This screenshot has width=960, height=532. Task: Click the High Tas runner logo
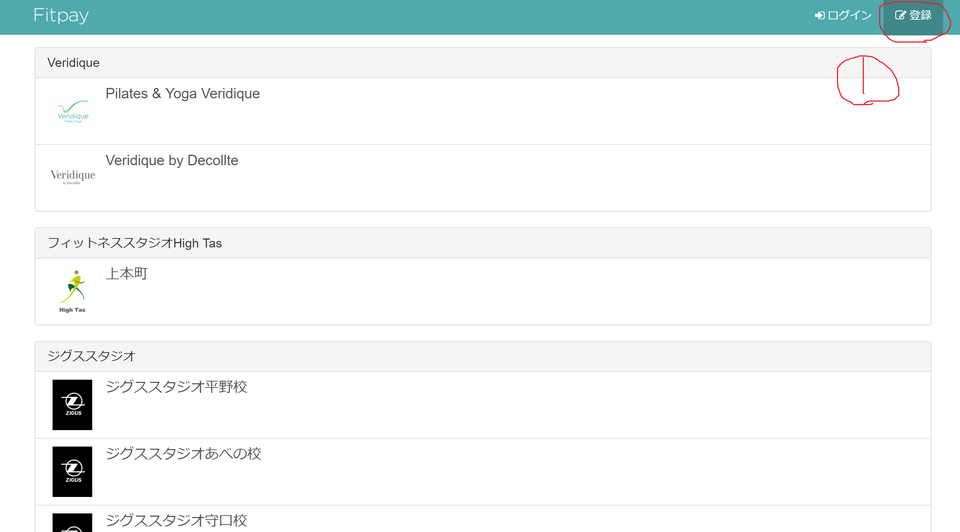coord(73,291)
